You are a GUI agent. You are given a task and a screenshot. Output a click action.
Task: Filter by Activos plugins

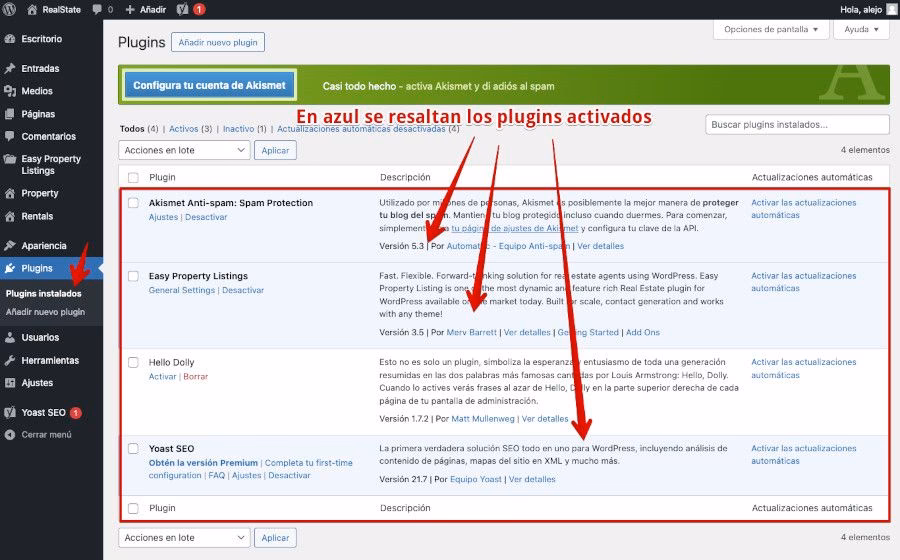[x=183, y=129]
